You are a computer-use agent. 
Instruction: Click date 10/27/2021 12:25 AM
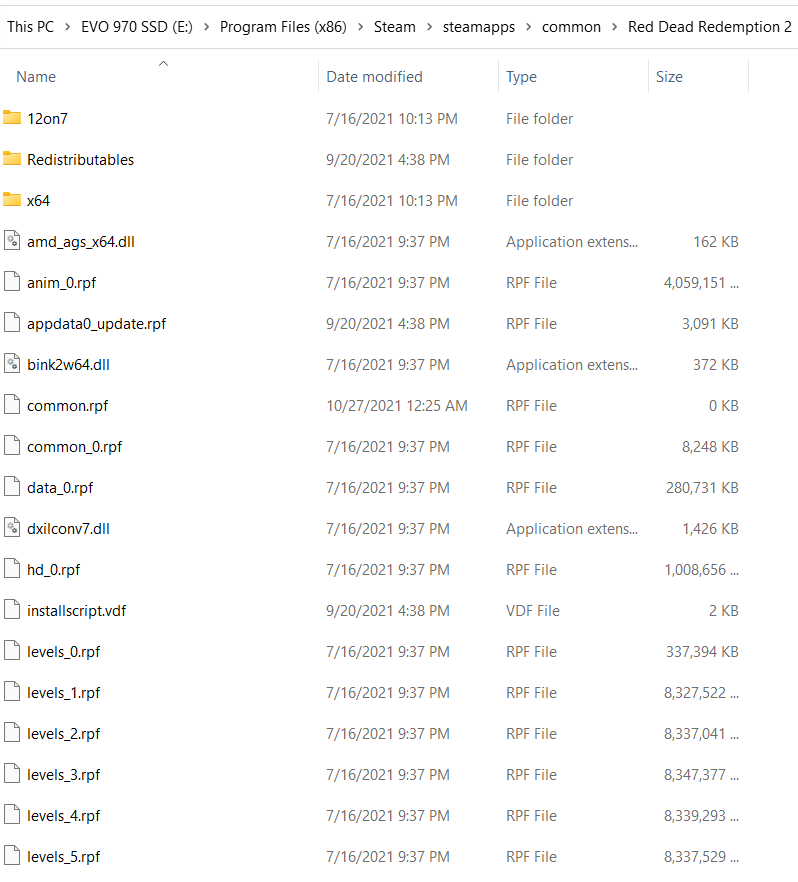[x=396, y=406]
